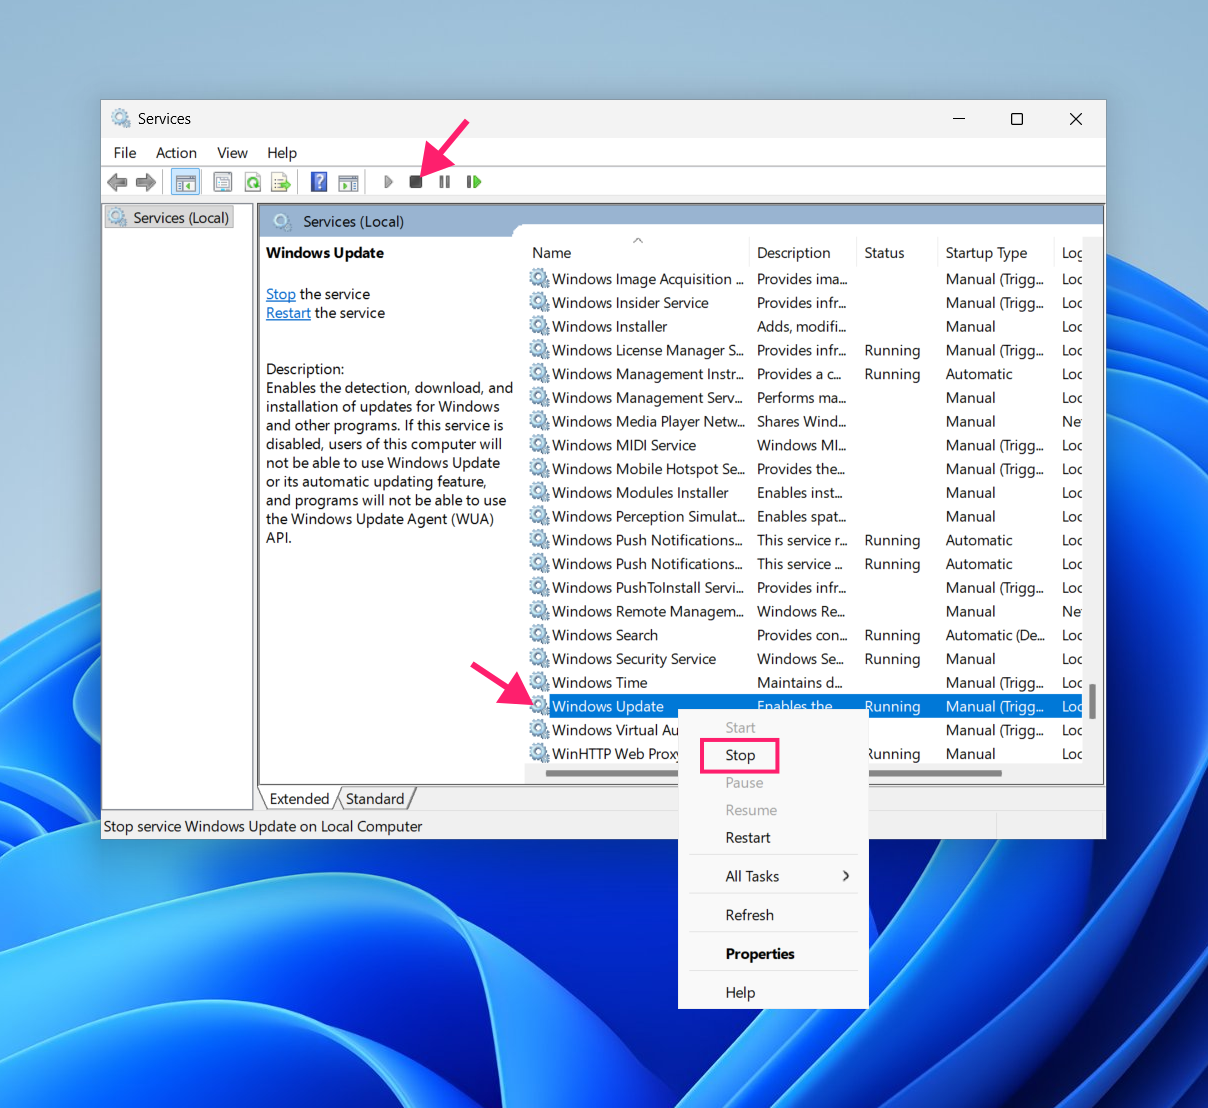The width and height of the screenshot is (1208, 1108).
Task: Select the Windows Virtual Au row
Action: click(603, 730)
